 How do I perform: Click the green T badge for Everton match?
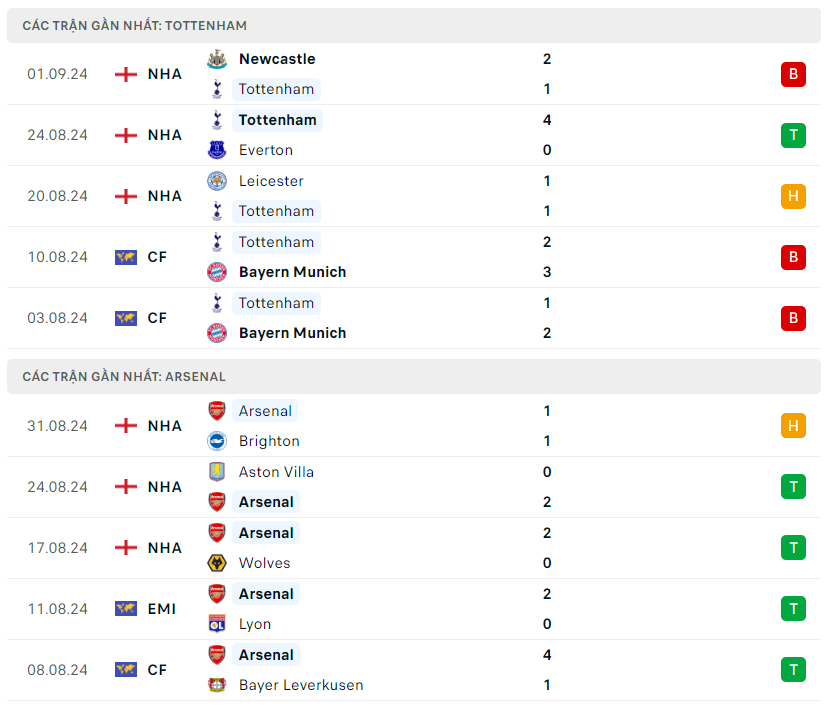[793, 135]
